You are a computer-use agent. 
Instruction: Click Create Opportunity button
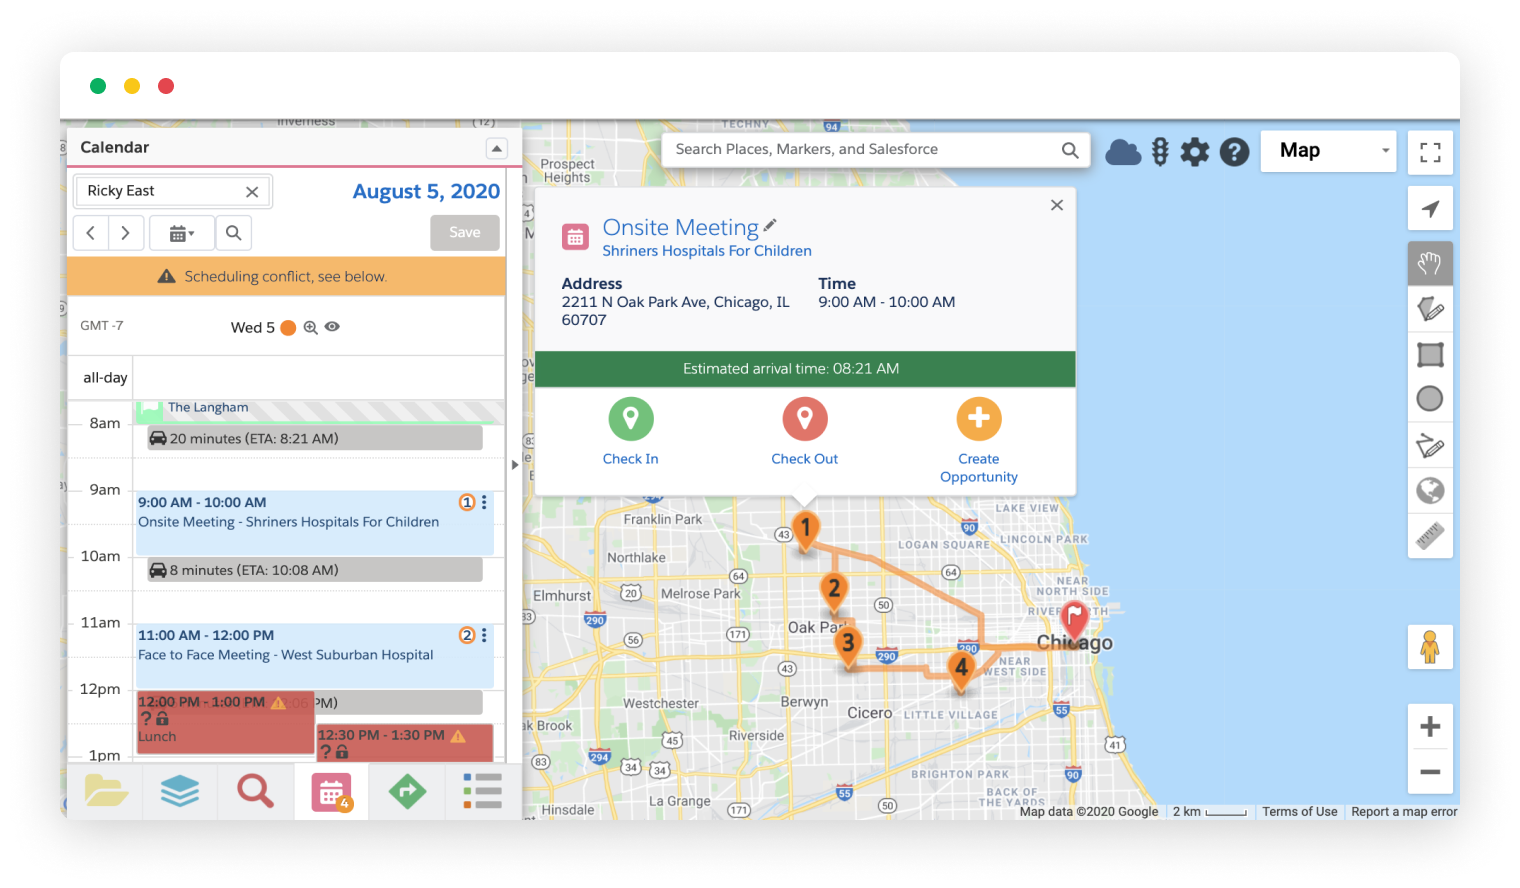coord(979,441)
